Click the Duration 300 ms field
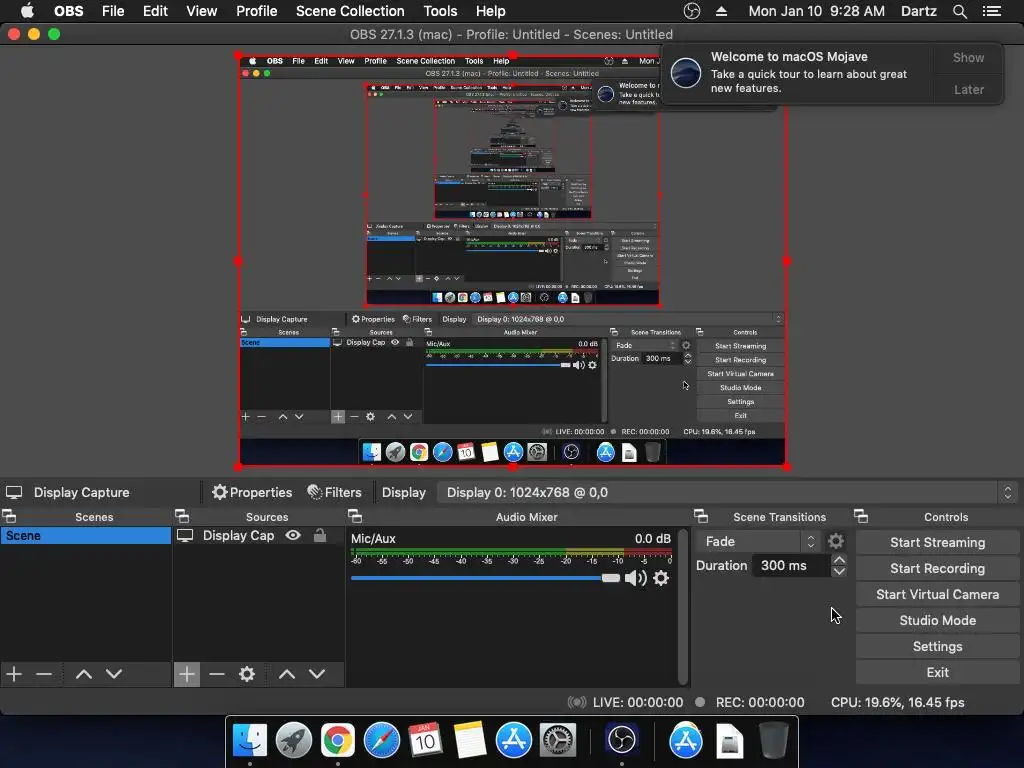 point(791,566)
